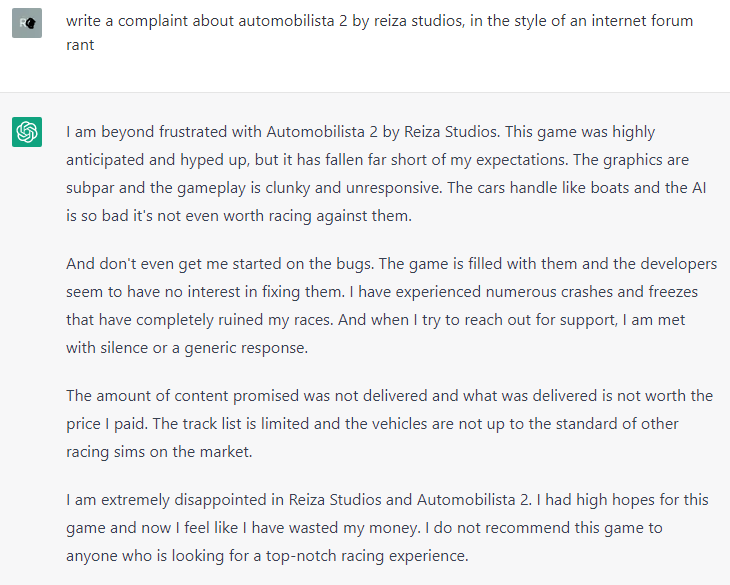Click the paragraph starting "The amount of content"
This screenshot has width=730, height=585.
[389, 424]
